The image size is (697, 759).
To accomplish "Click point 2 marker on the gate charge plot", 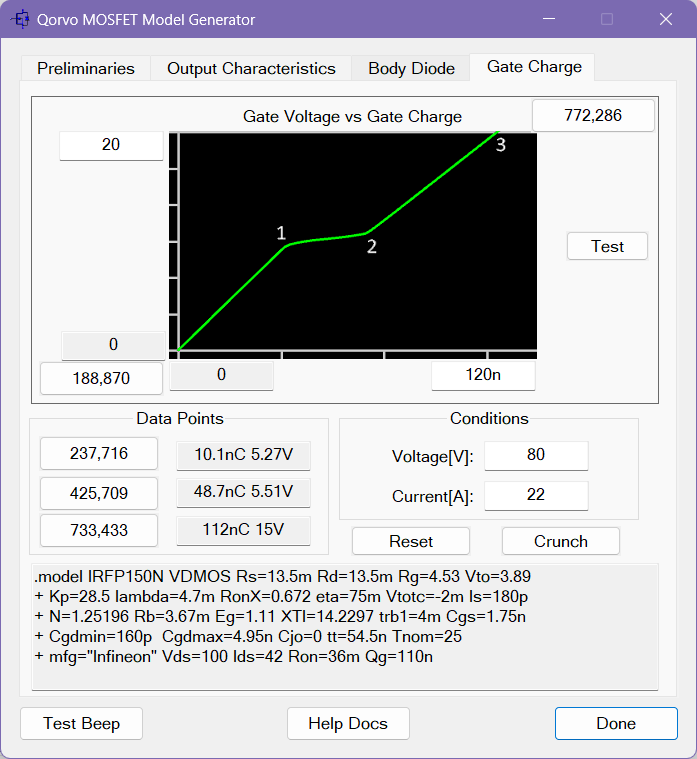I will point(368,234).
